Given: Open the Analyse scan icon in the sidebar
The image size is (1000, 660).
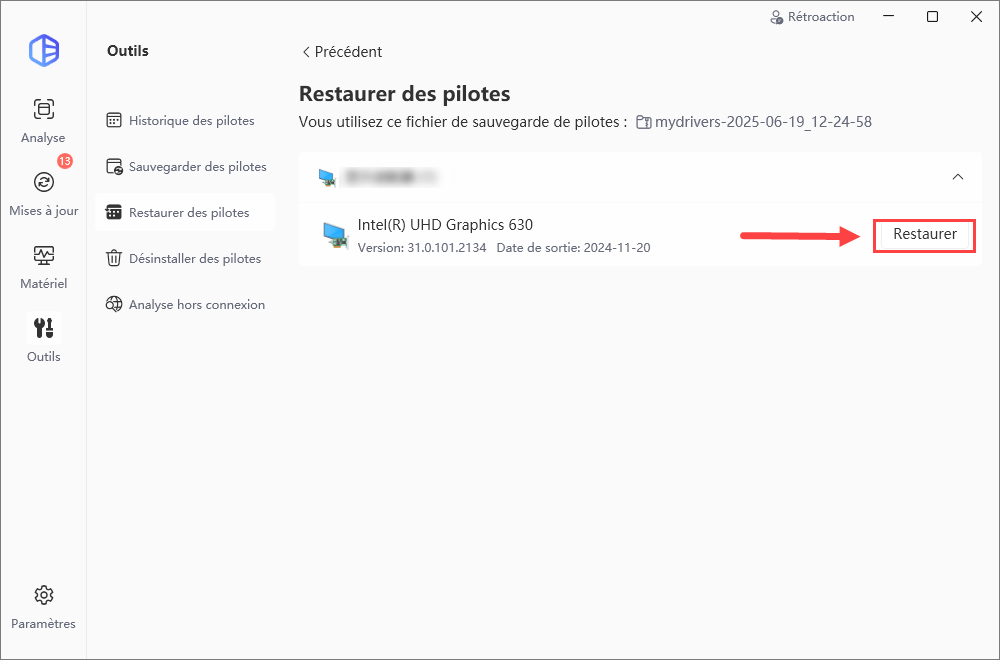Looking at the screenshot, I should click(x=43, y=110).
